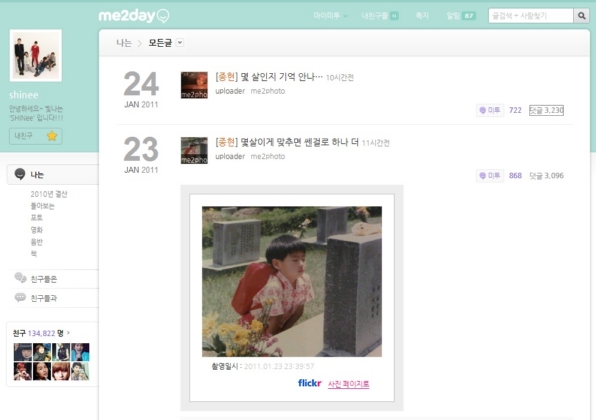Click 미투 button on the 24 JAN post
Image resolution: width=596 pixels, height=420 pixels.
[x=490, y=110]
